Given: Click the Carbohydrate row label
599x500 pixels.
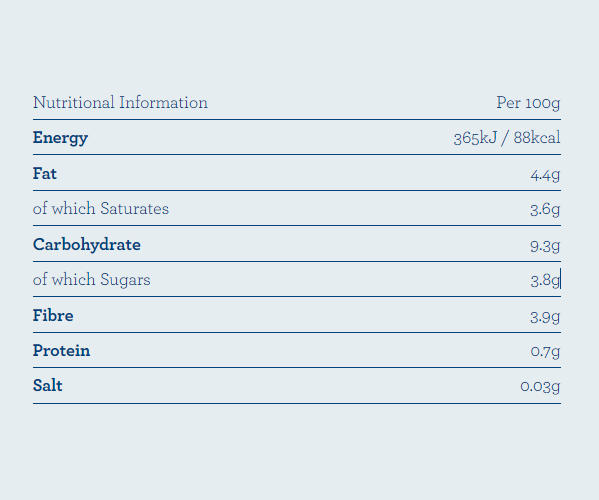Looking at the screenshot, I should [x=87, y=245].
